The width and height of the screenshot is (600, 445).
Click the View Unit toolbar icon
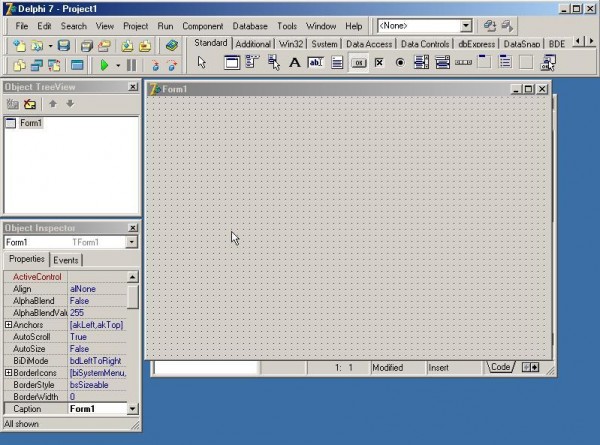coord(19,66)
